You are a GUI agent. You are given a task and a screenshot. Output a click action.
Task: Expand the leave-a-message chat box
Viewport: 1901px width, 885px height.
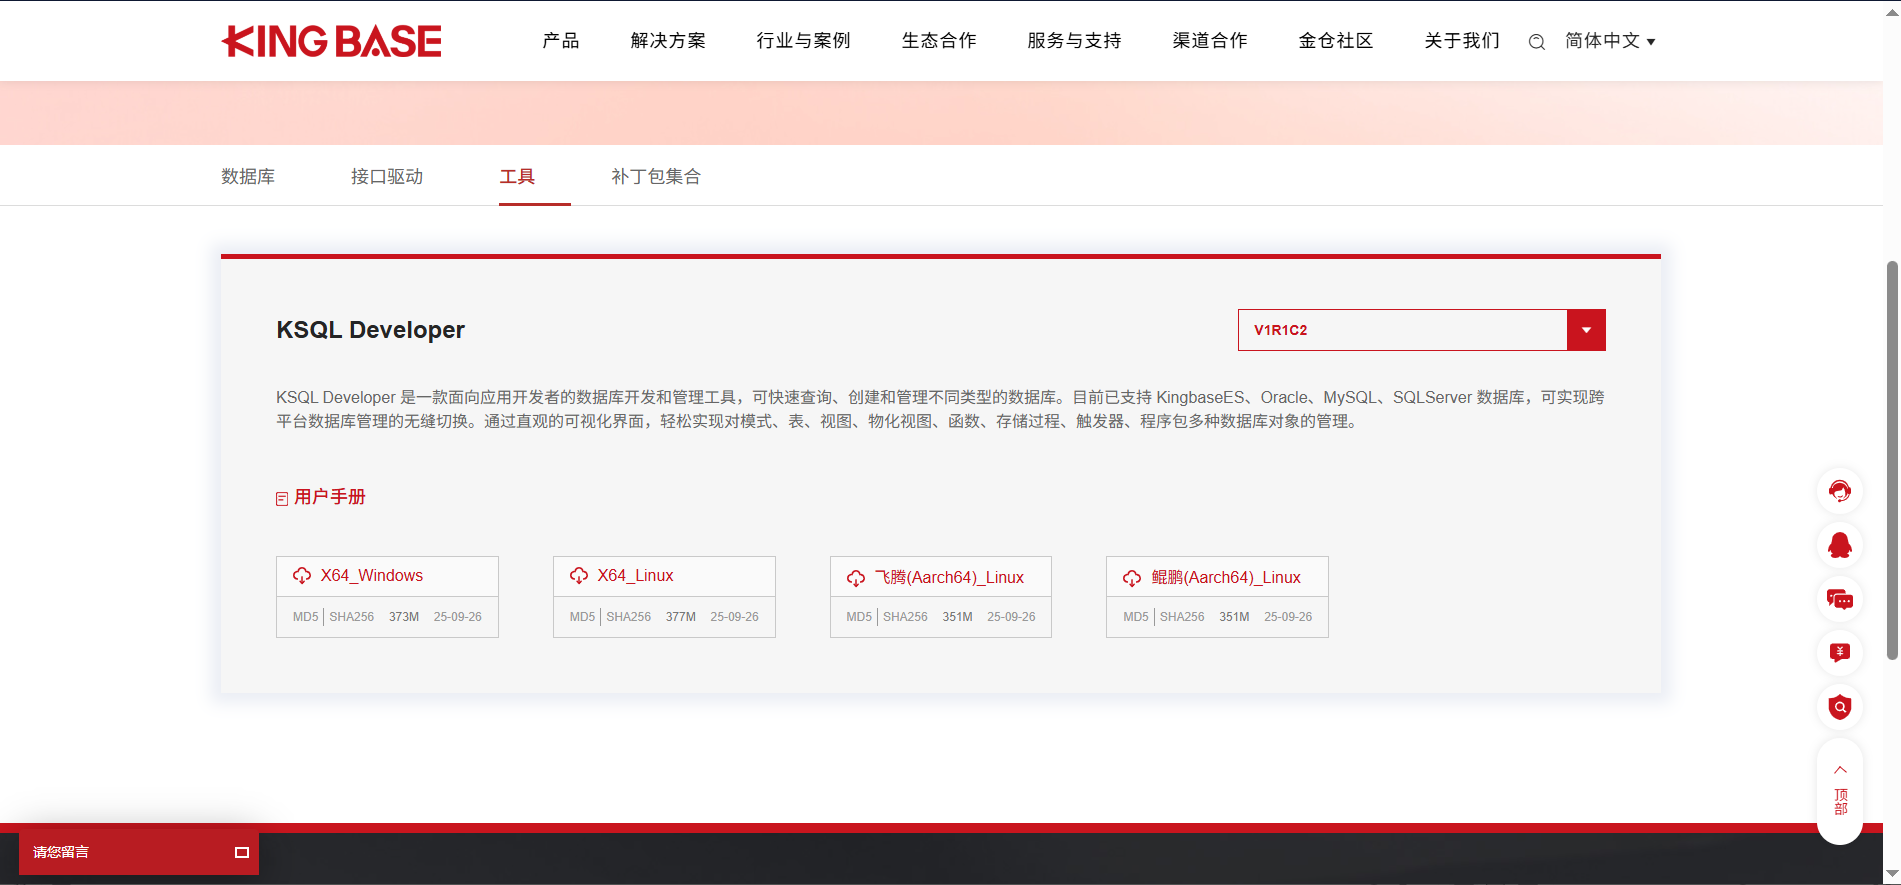[241, 852]
